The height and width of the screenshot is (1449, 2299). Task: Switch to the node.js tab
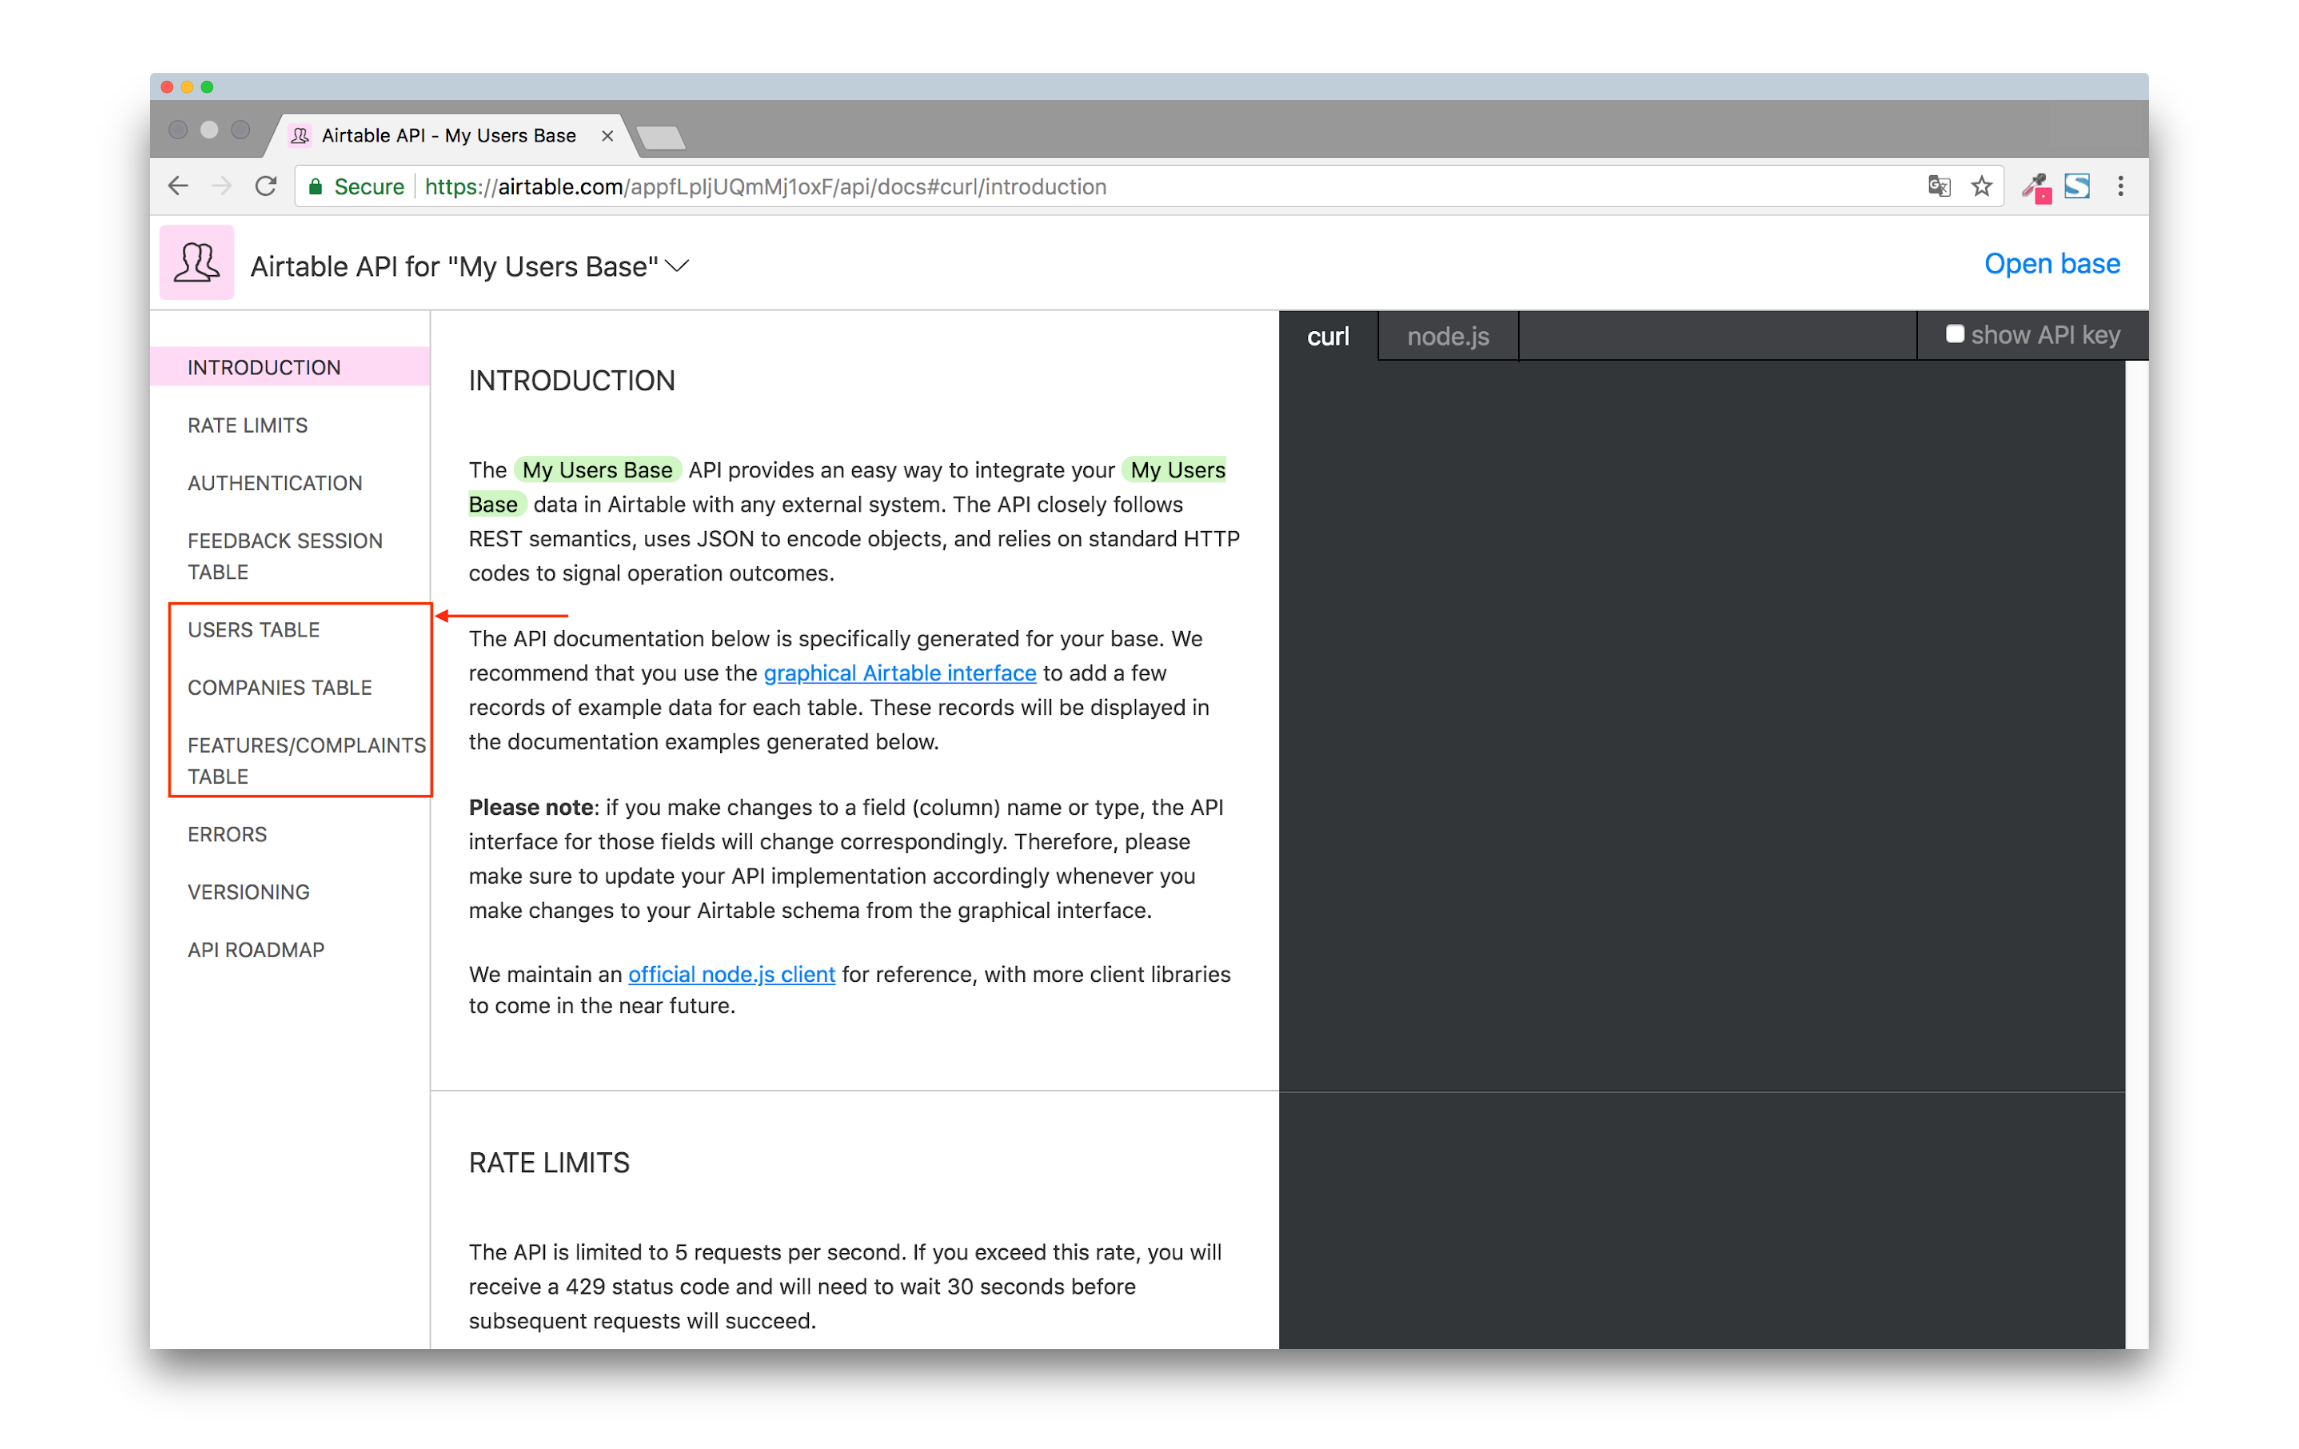click(1447, 336)
